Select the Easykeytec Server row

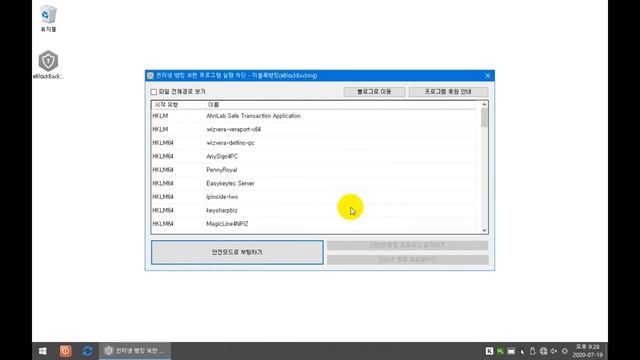314,183
